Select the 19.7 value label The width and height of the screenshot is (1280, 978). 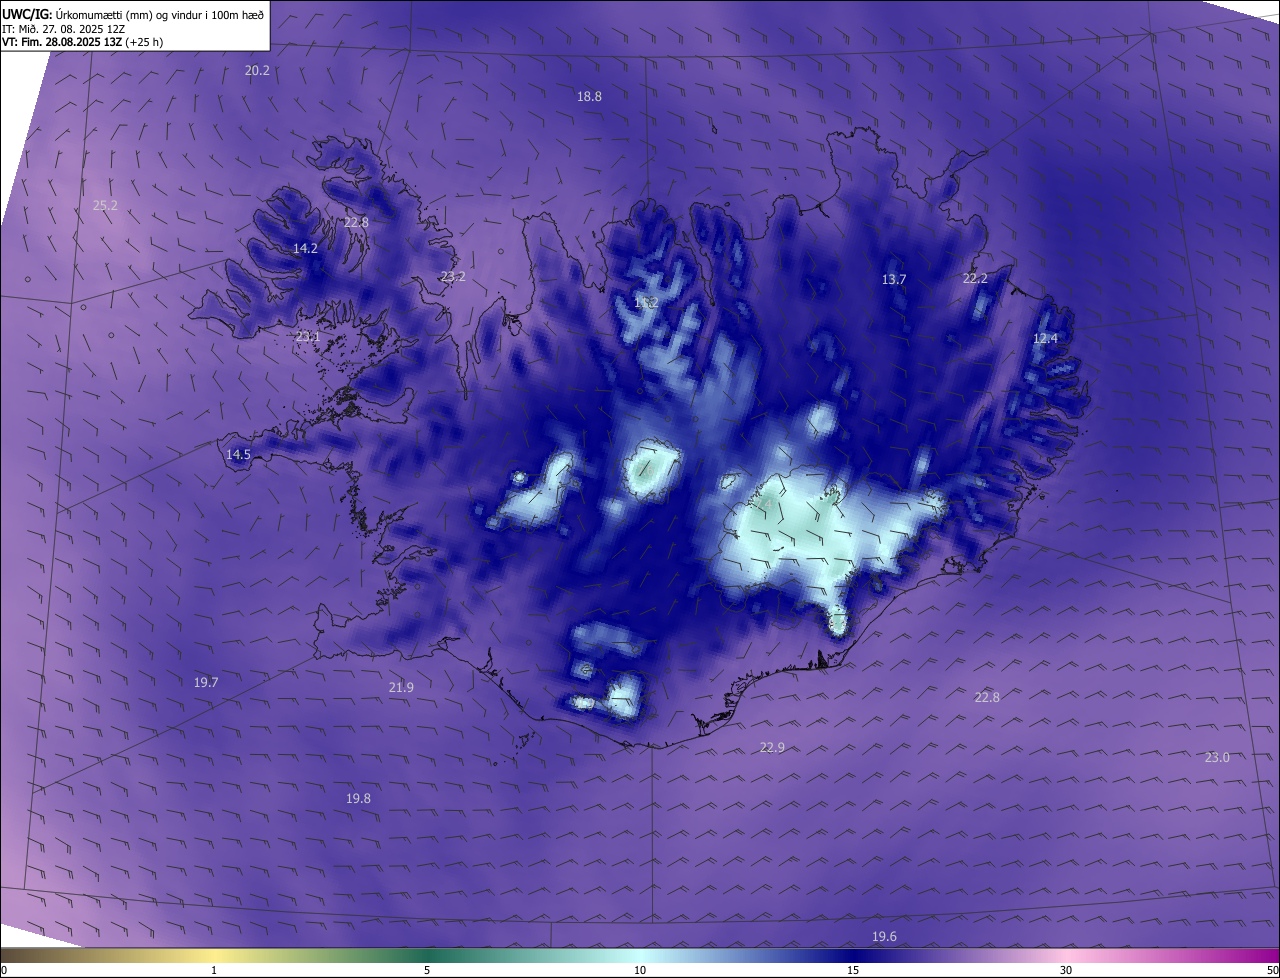click(206, 683)
